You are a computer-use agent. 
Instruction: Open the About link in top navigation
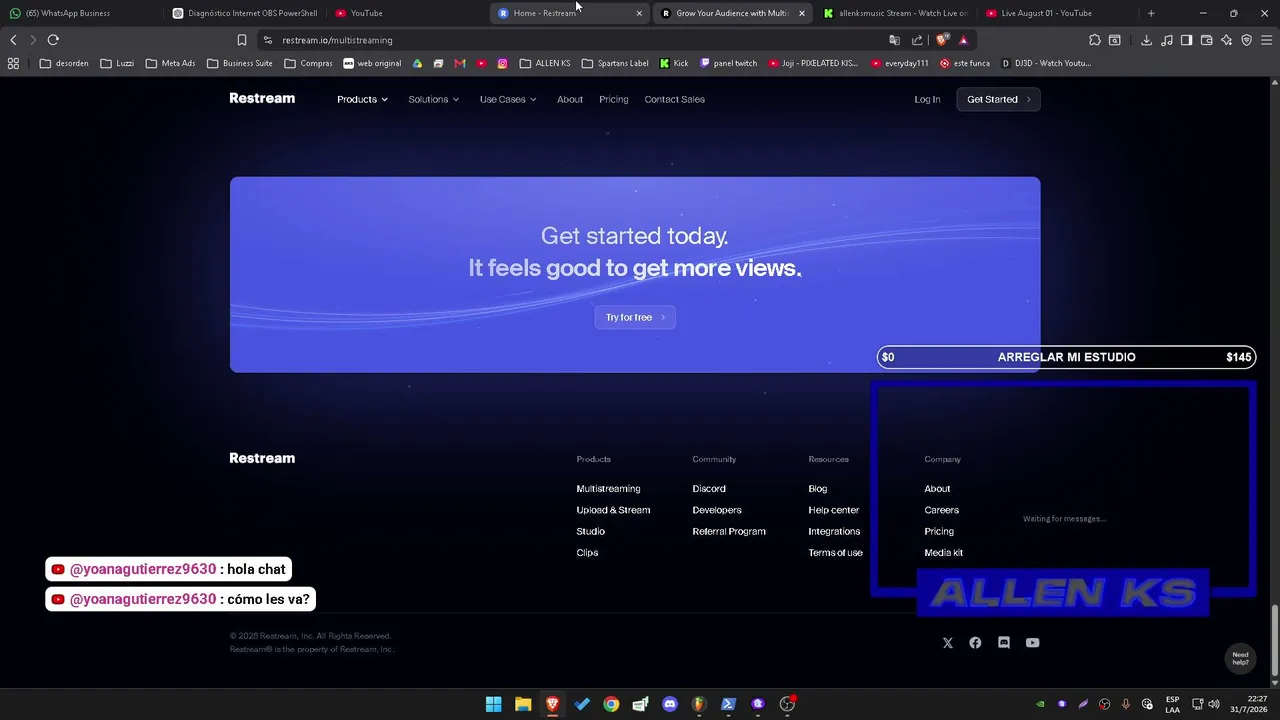(x=570, y=99)
